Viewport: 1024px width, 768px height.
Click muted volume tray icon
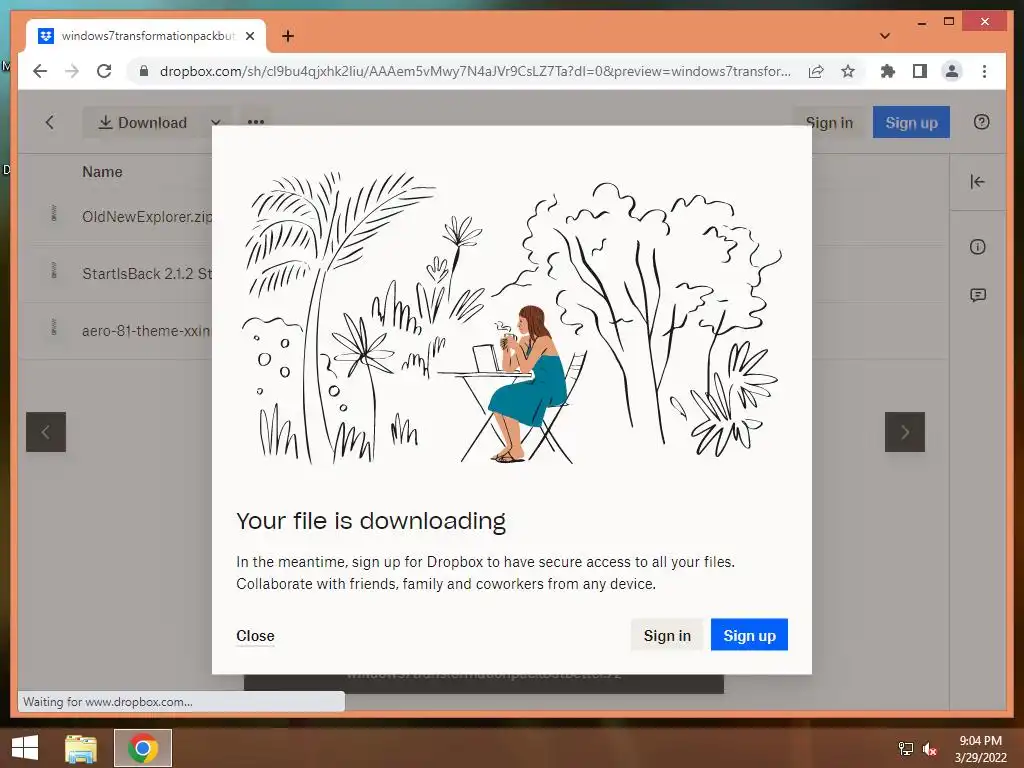[x=930, y=749]
